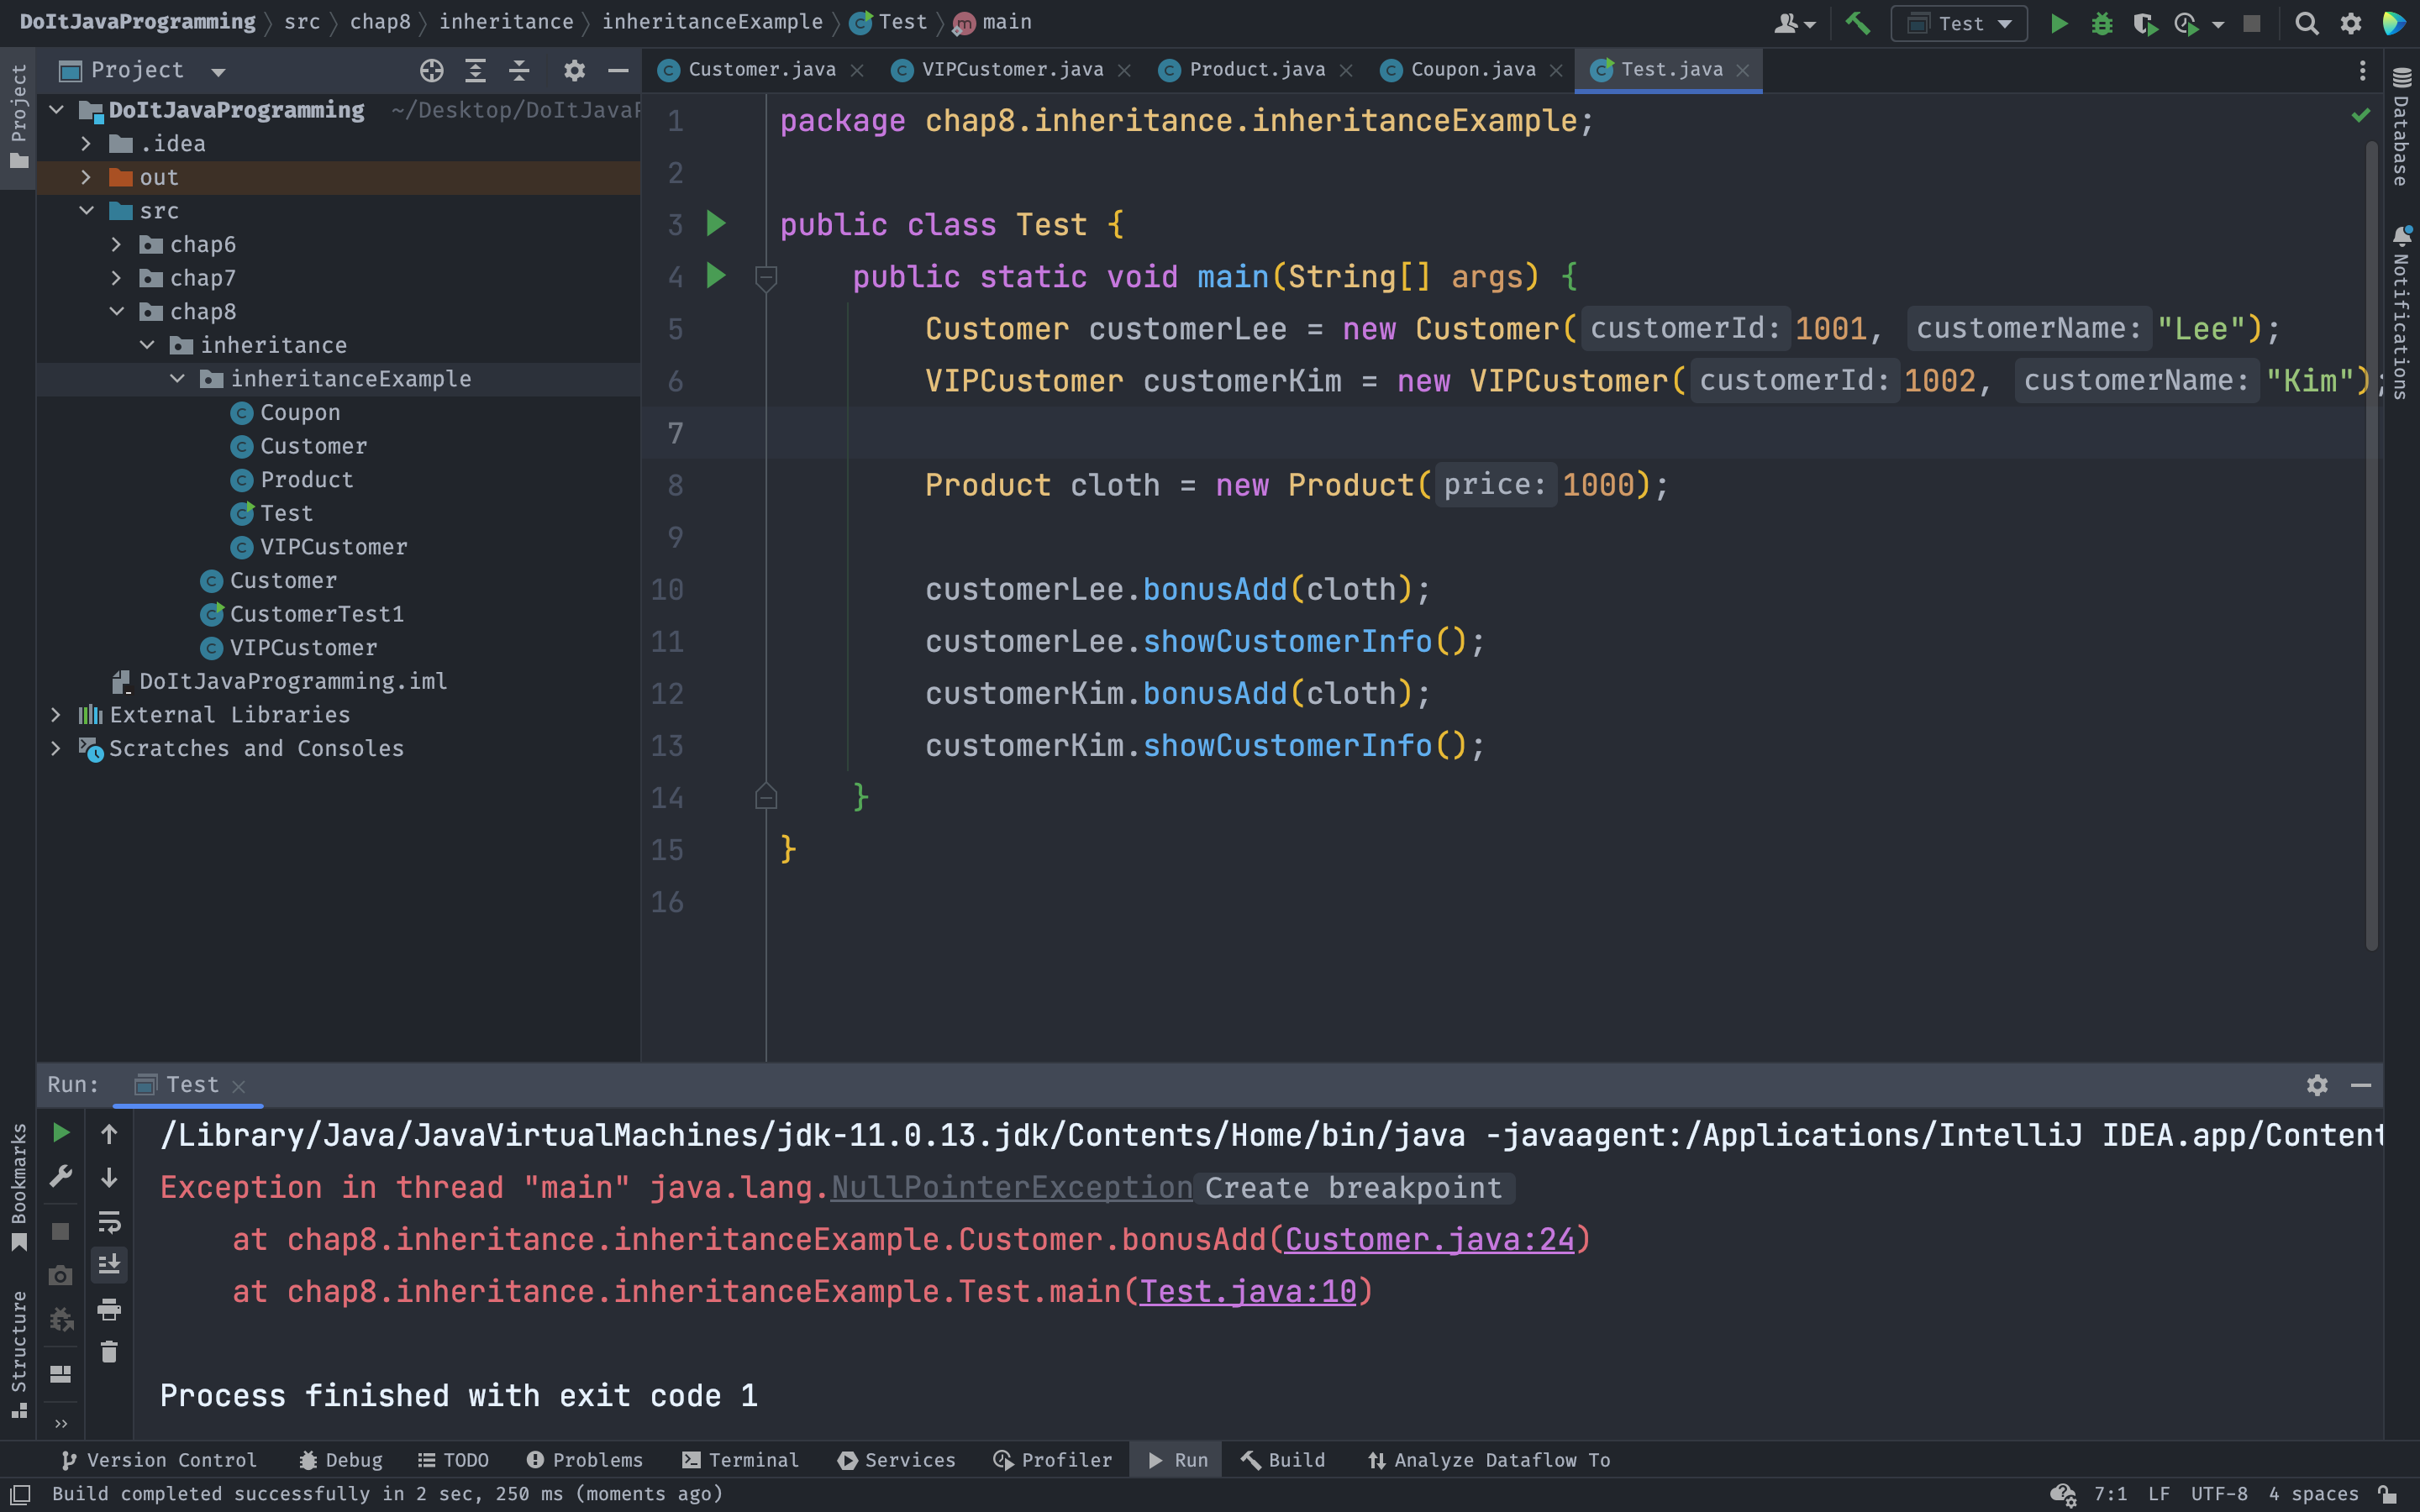
Task: Click Run with Coverage icon
Action: [2144, 23]
